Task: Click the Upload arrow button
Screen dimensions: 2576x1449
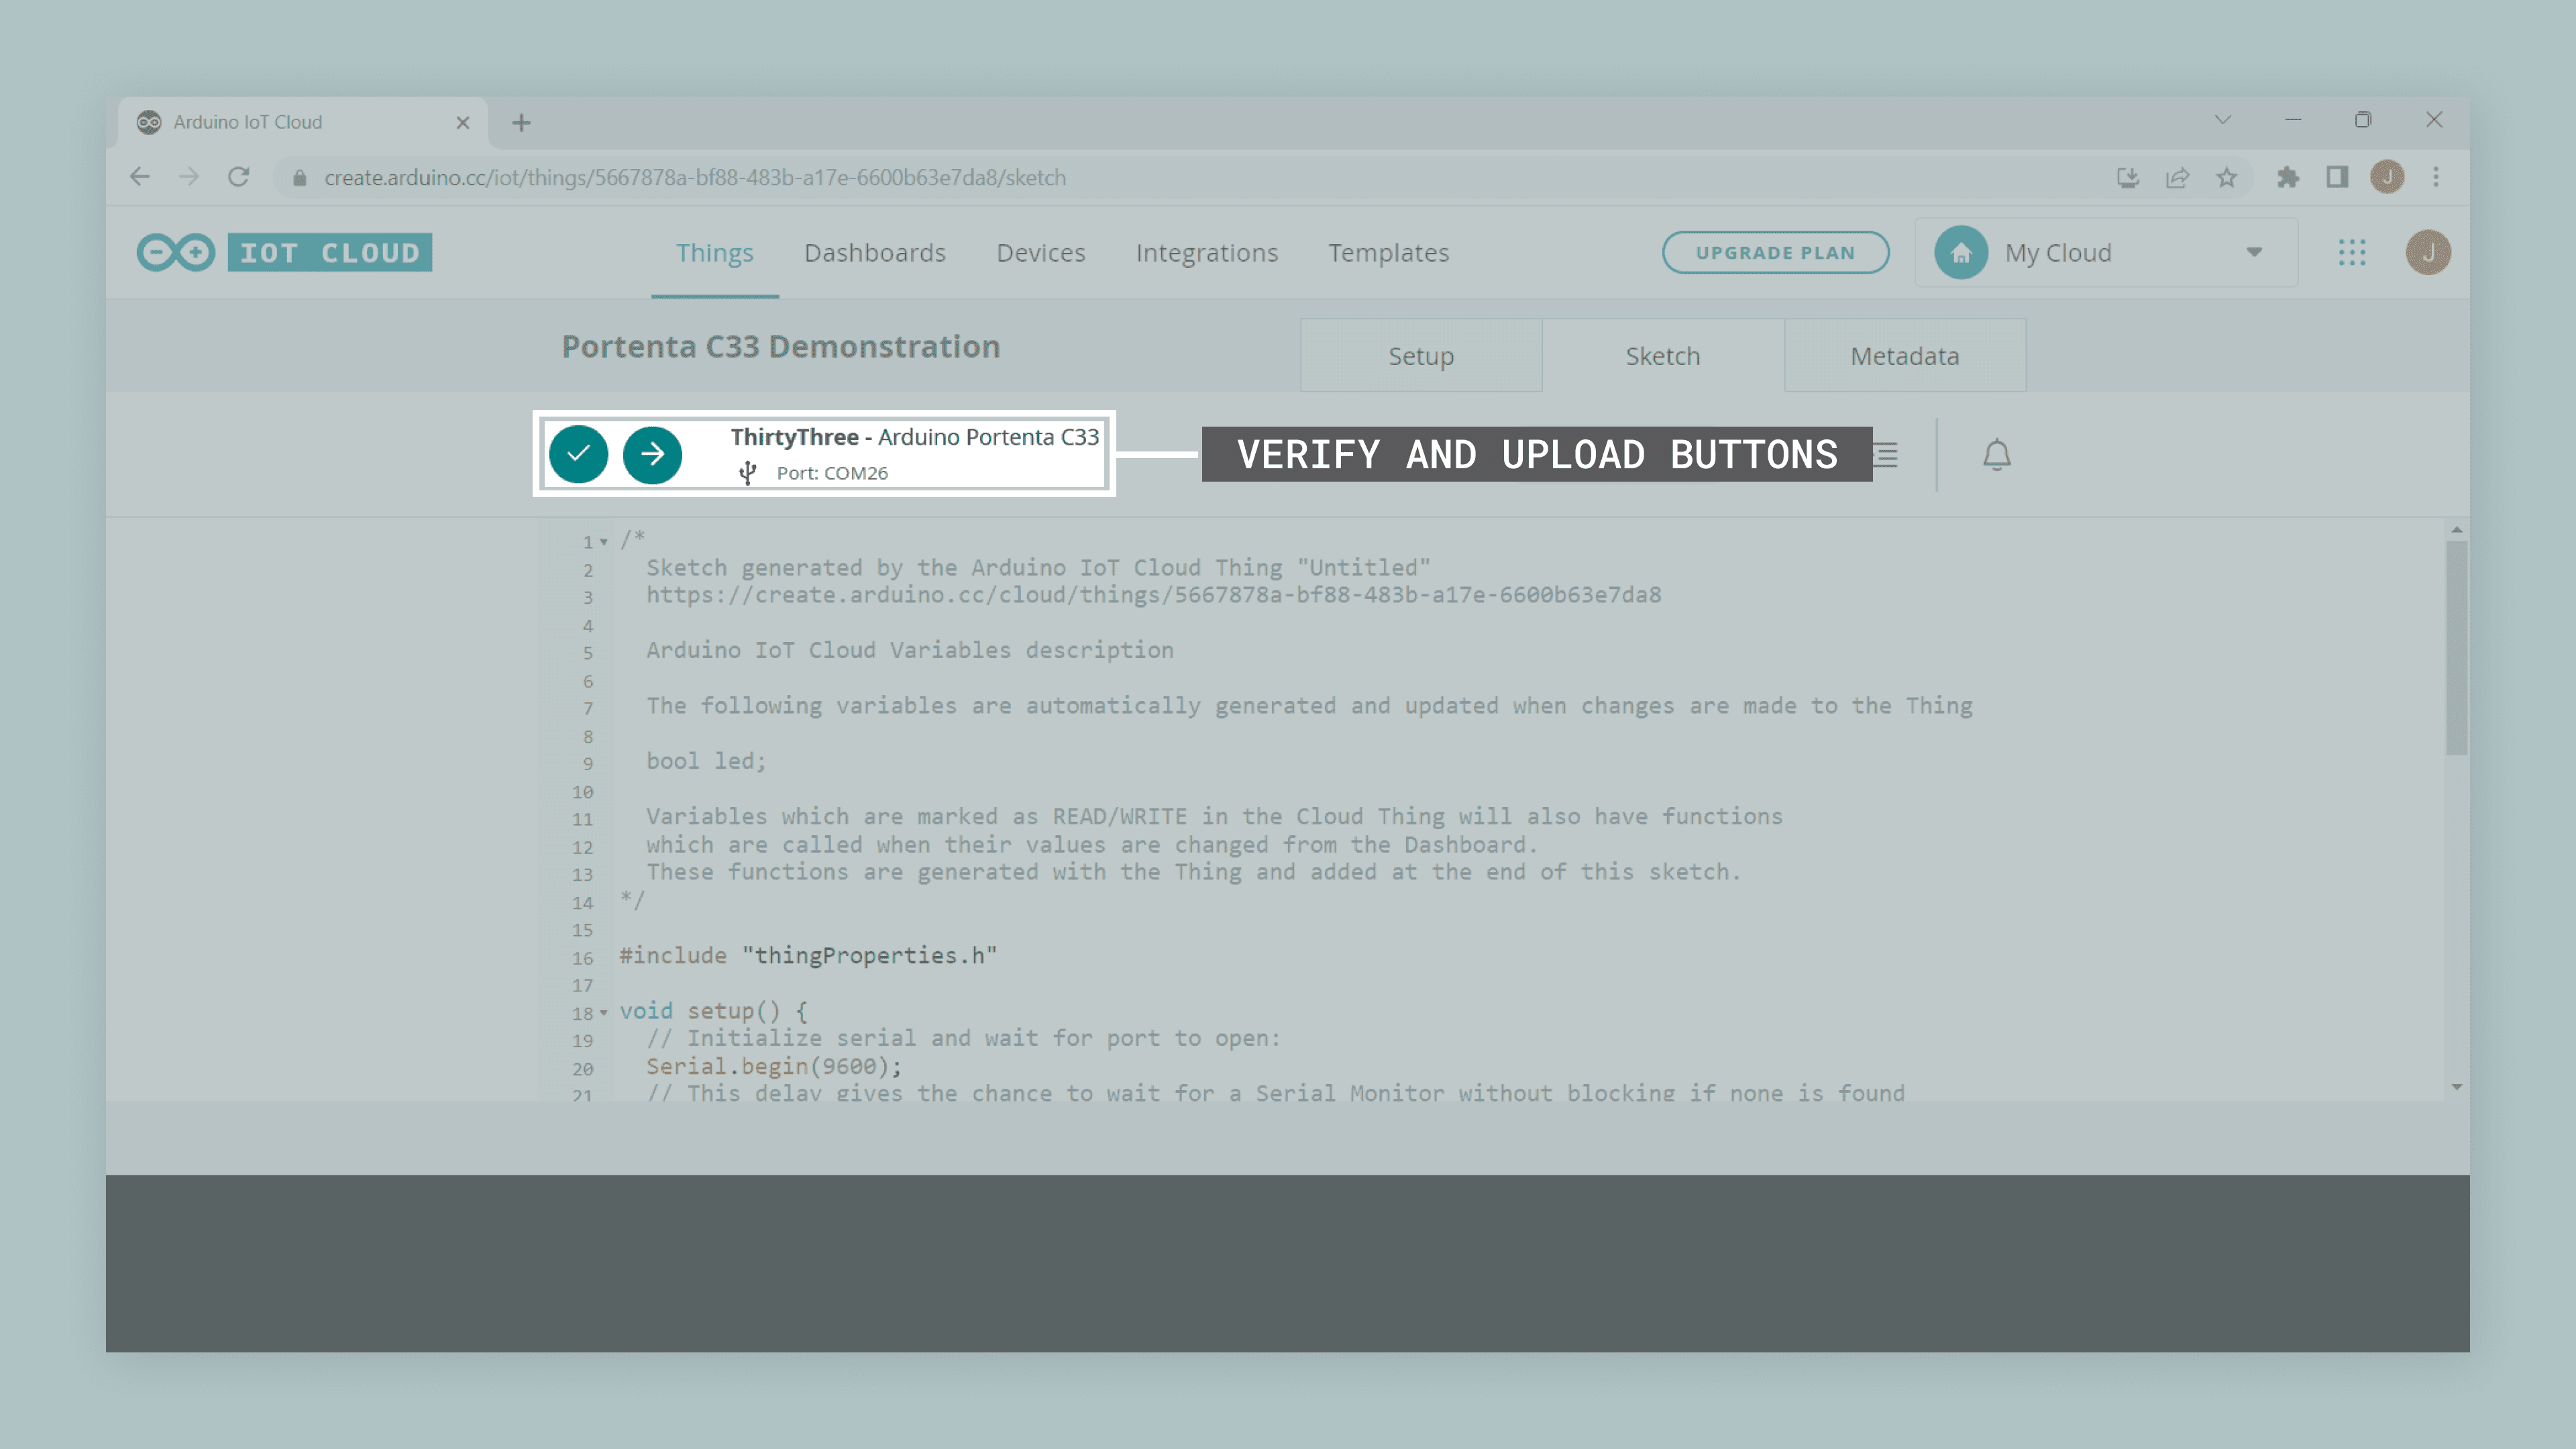Action: coord(652,454)
